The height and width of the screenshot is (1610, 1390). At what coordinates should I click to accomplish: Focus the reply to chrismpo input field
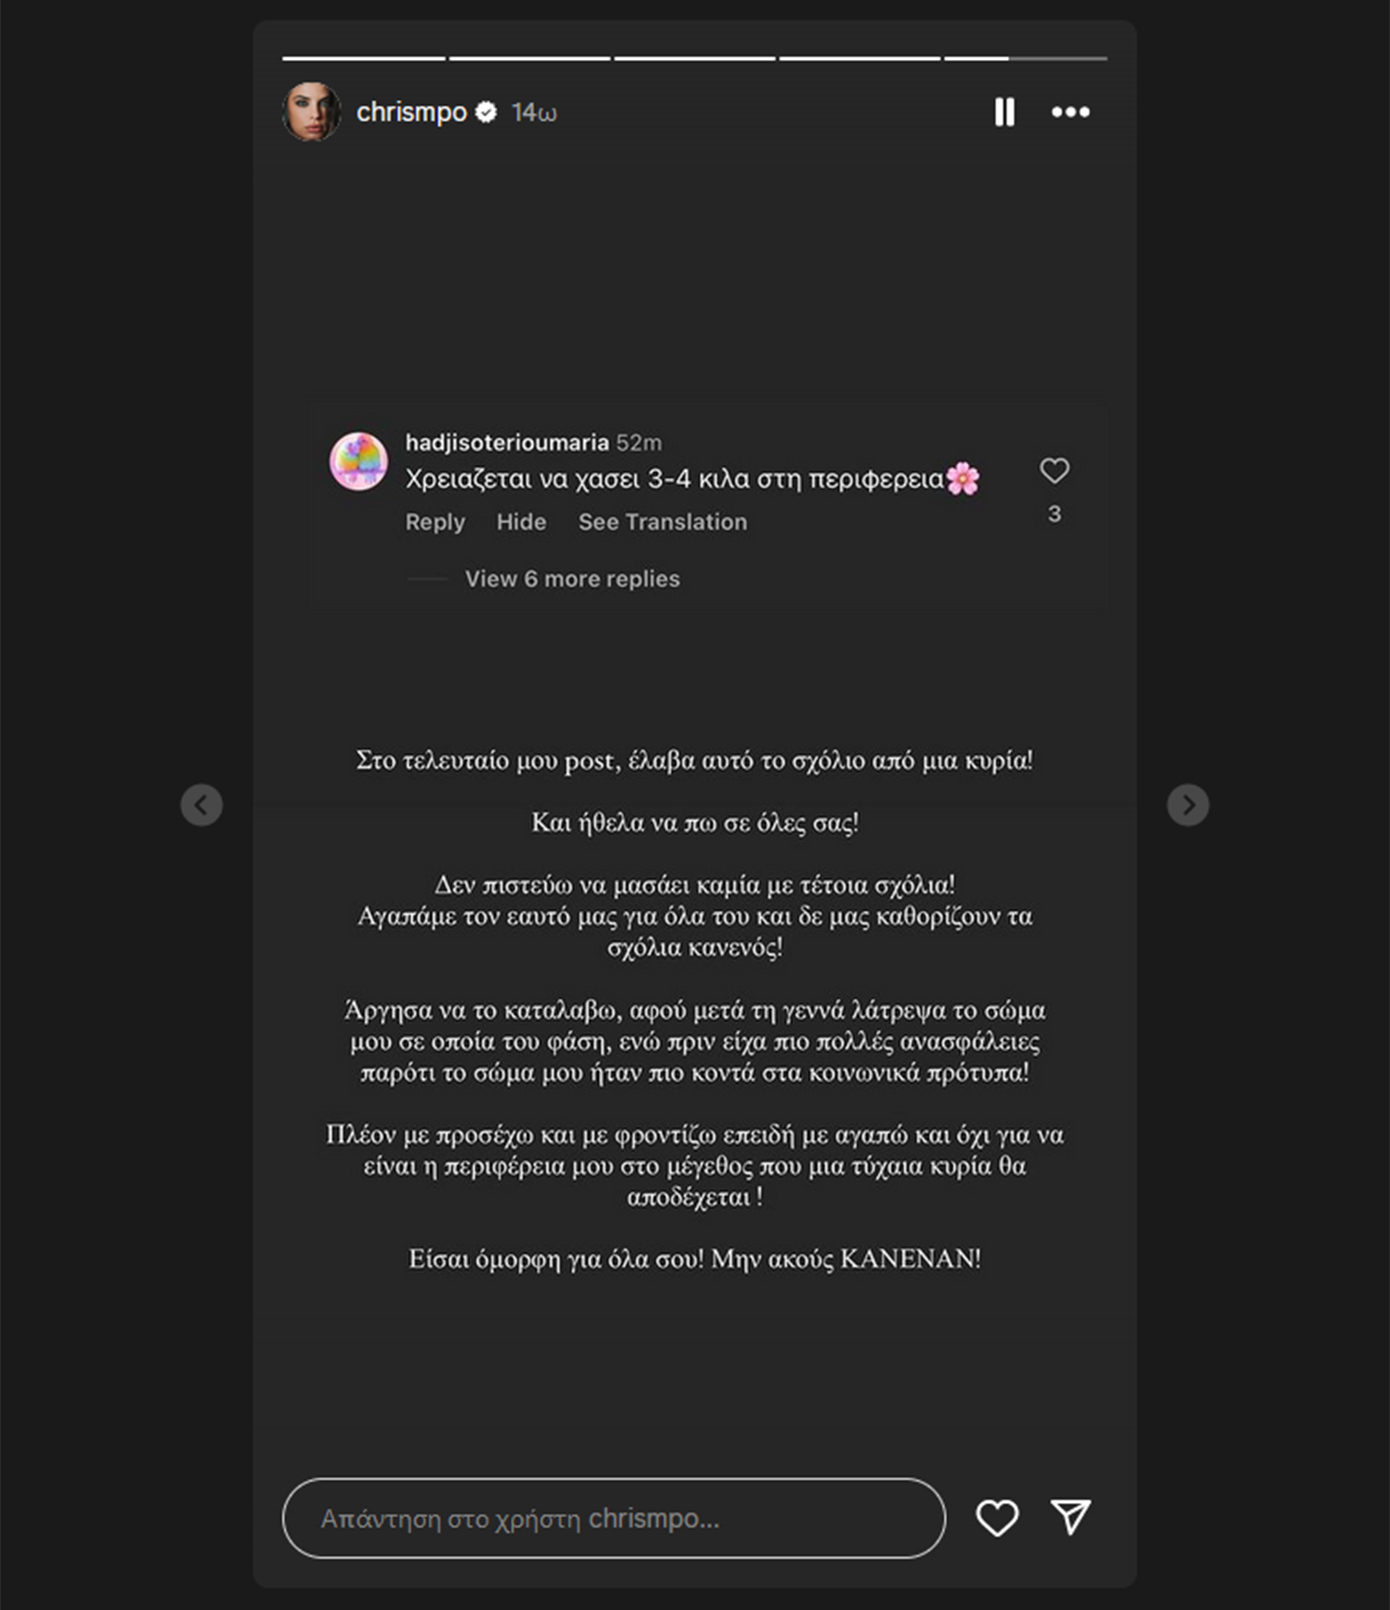click(614, 1518)
